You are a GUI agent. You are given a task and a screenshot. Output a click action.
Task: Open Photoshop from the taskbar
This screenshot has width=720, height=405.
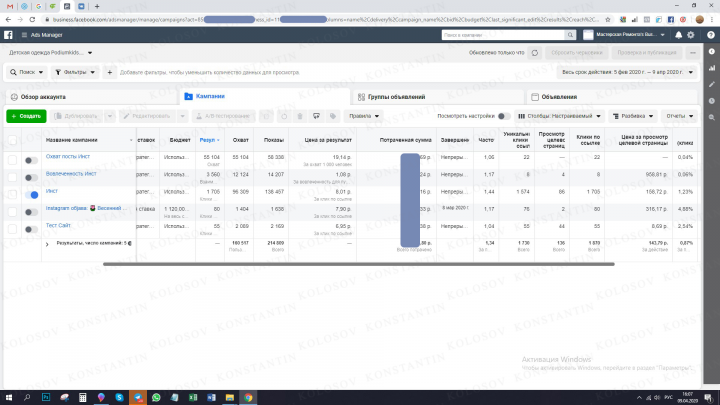point(46,397)
